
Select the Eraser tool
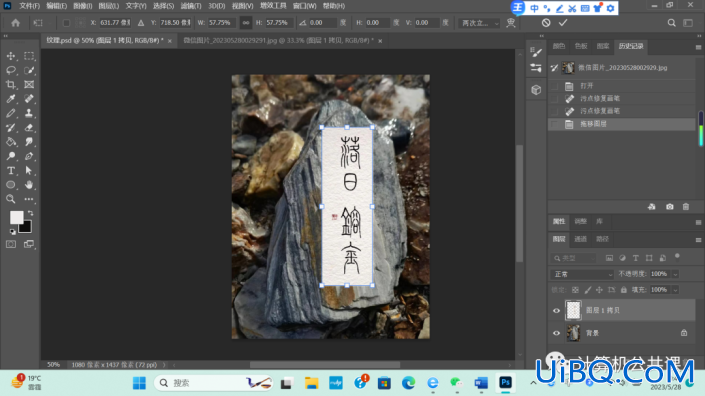(x=29, y=128)
